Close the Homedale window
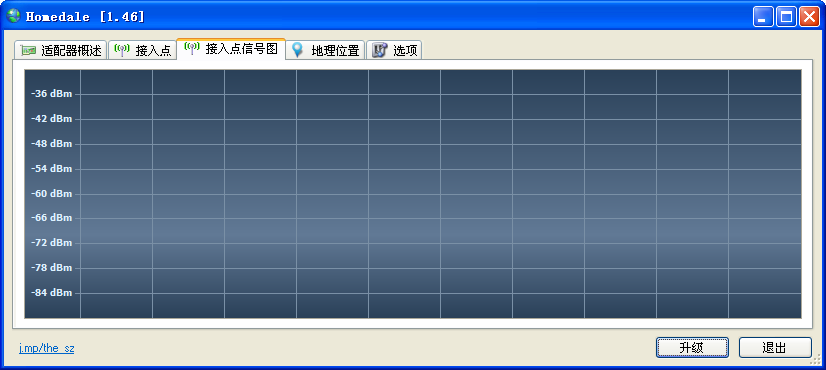Image resolution: width=826 pixels, height=370 pixels. tap(809, 17)
